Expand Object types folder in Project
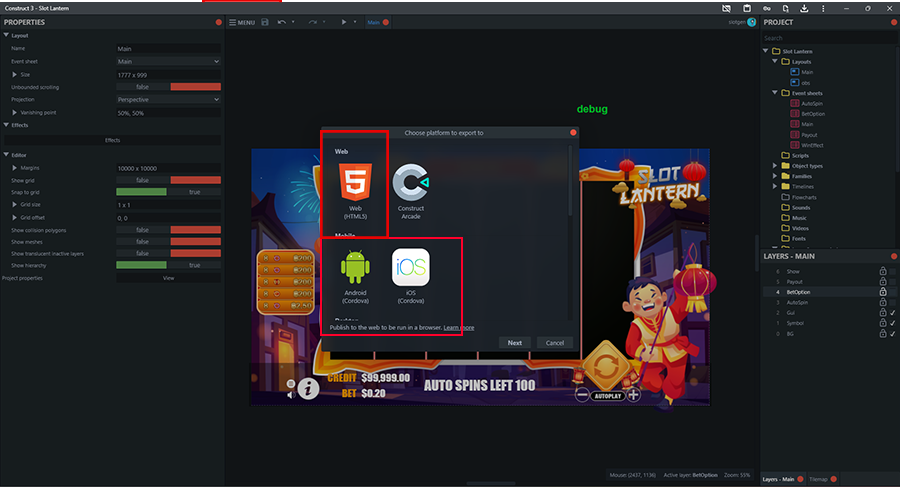 775,166
